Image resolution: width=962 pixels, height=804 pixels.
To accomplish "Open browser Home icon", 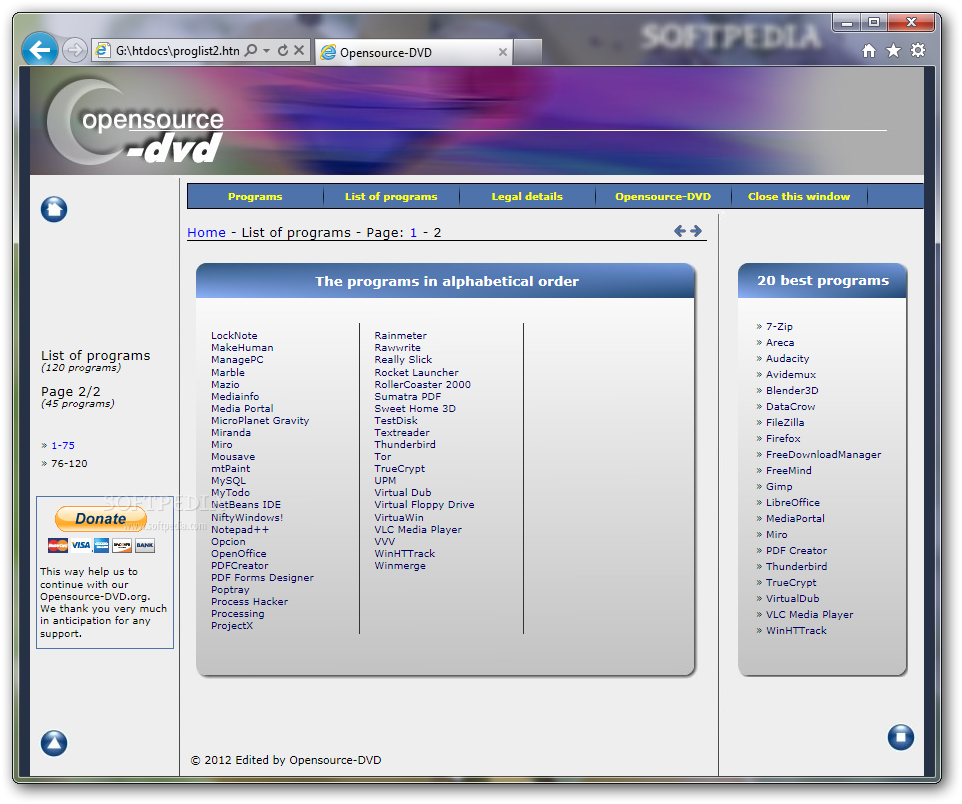I will point(869,50).
